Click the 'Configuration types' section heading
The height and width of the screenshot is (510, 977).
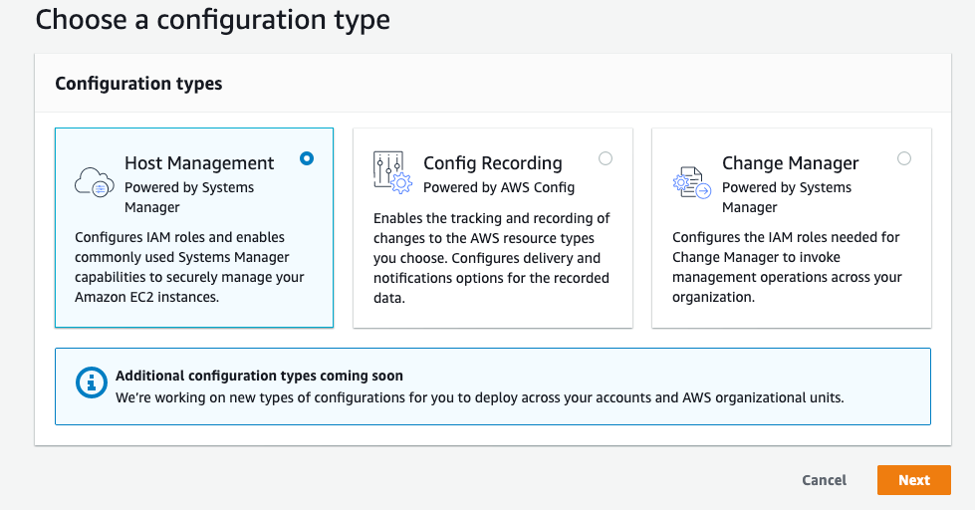138,83
